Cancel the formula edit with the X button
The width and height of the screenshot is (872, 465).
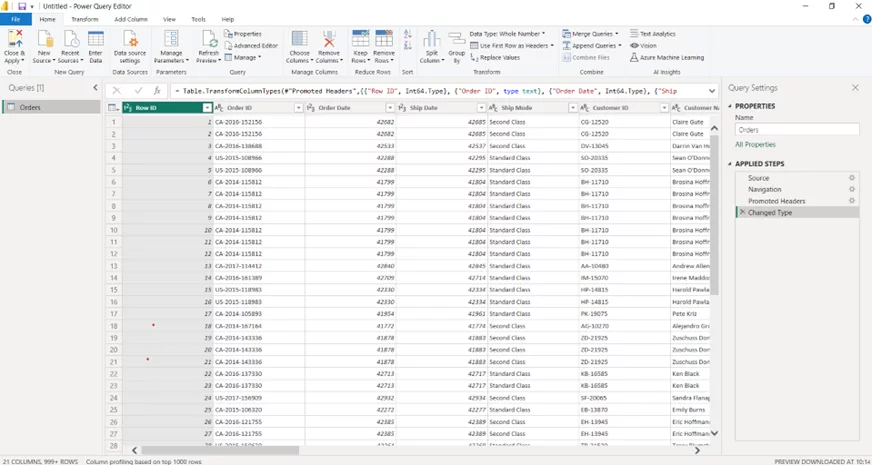pyautogui.click(x=116, y=91)
